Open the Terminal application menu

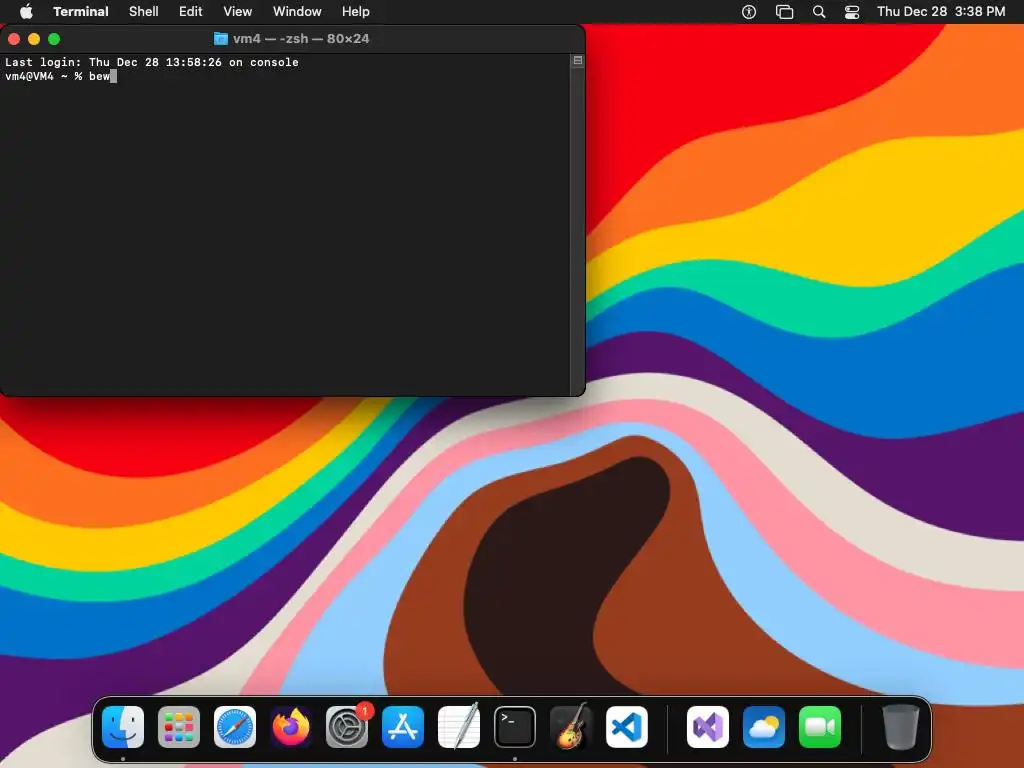point(81,12)
